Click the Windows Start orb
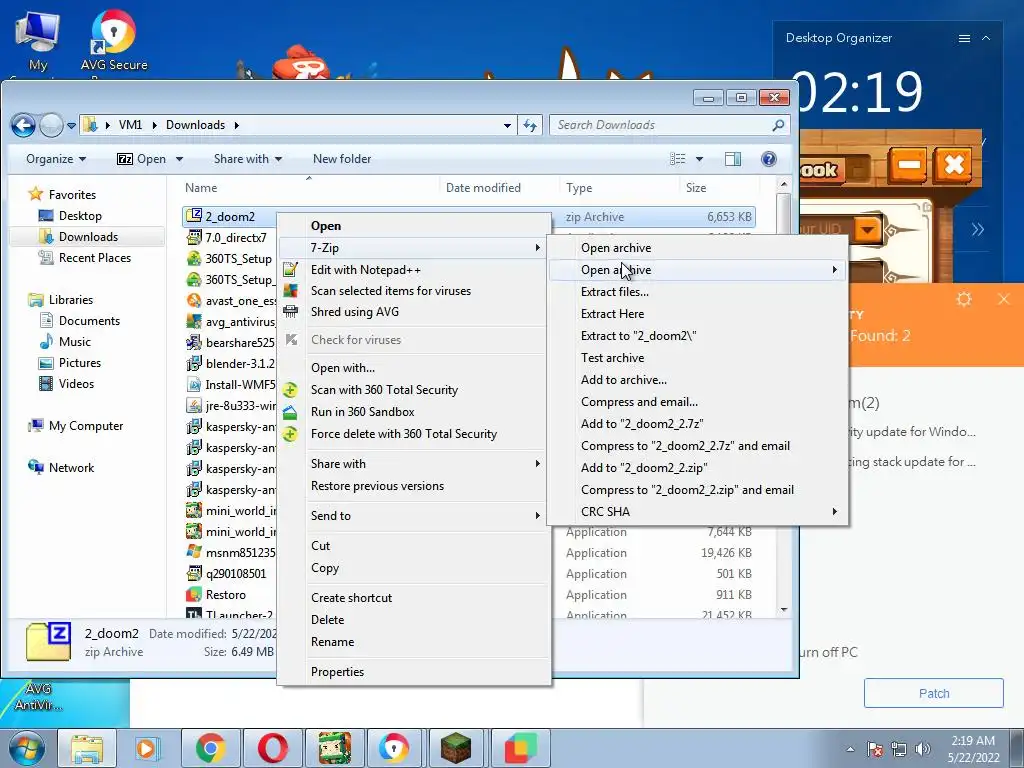 pyautogui.click(x=26, y=748)
